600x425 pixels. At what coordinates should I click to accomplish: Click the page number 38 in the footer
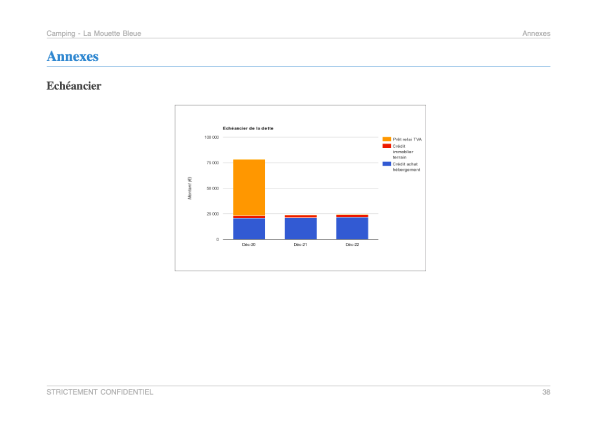click(x=546, y=392)
